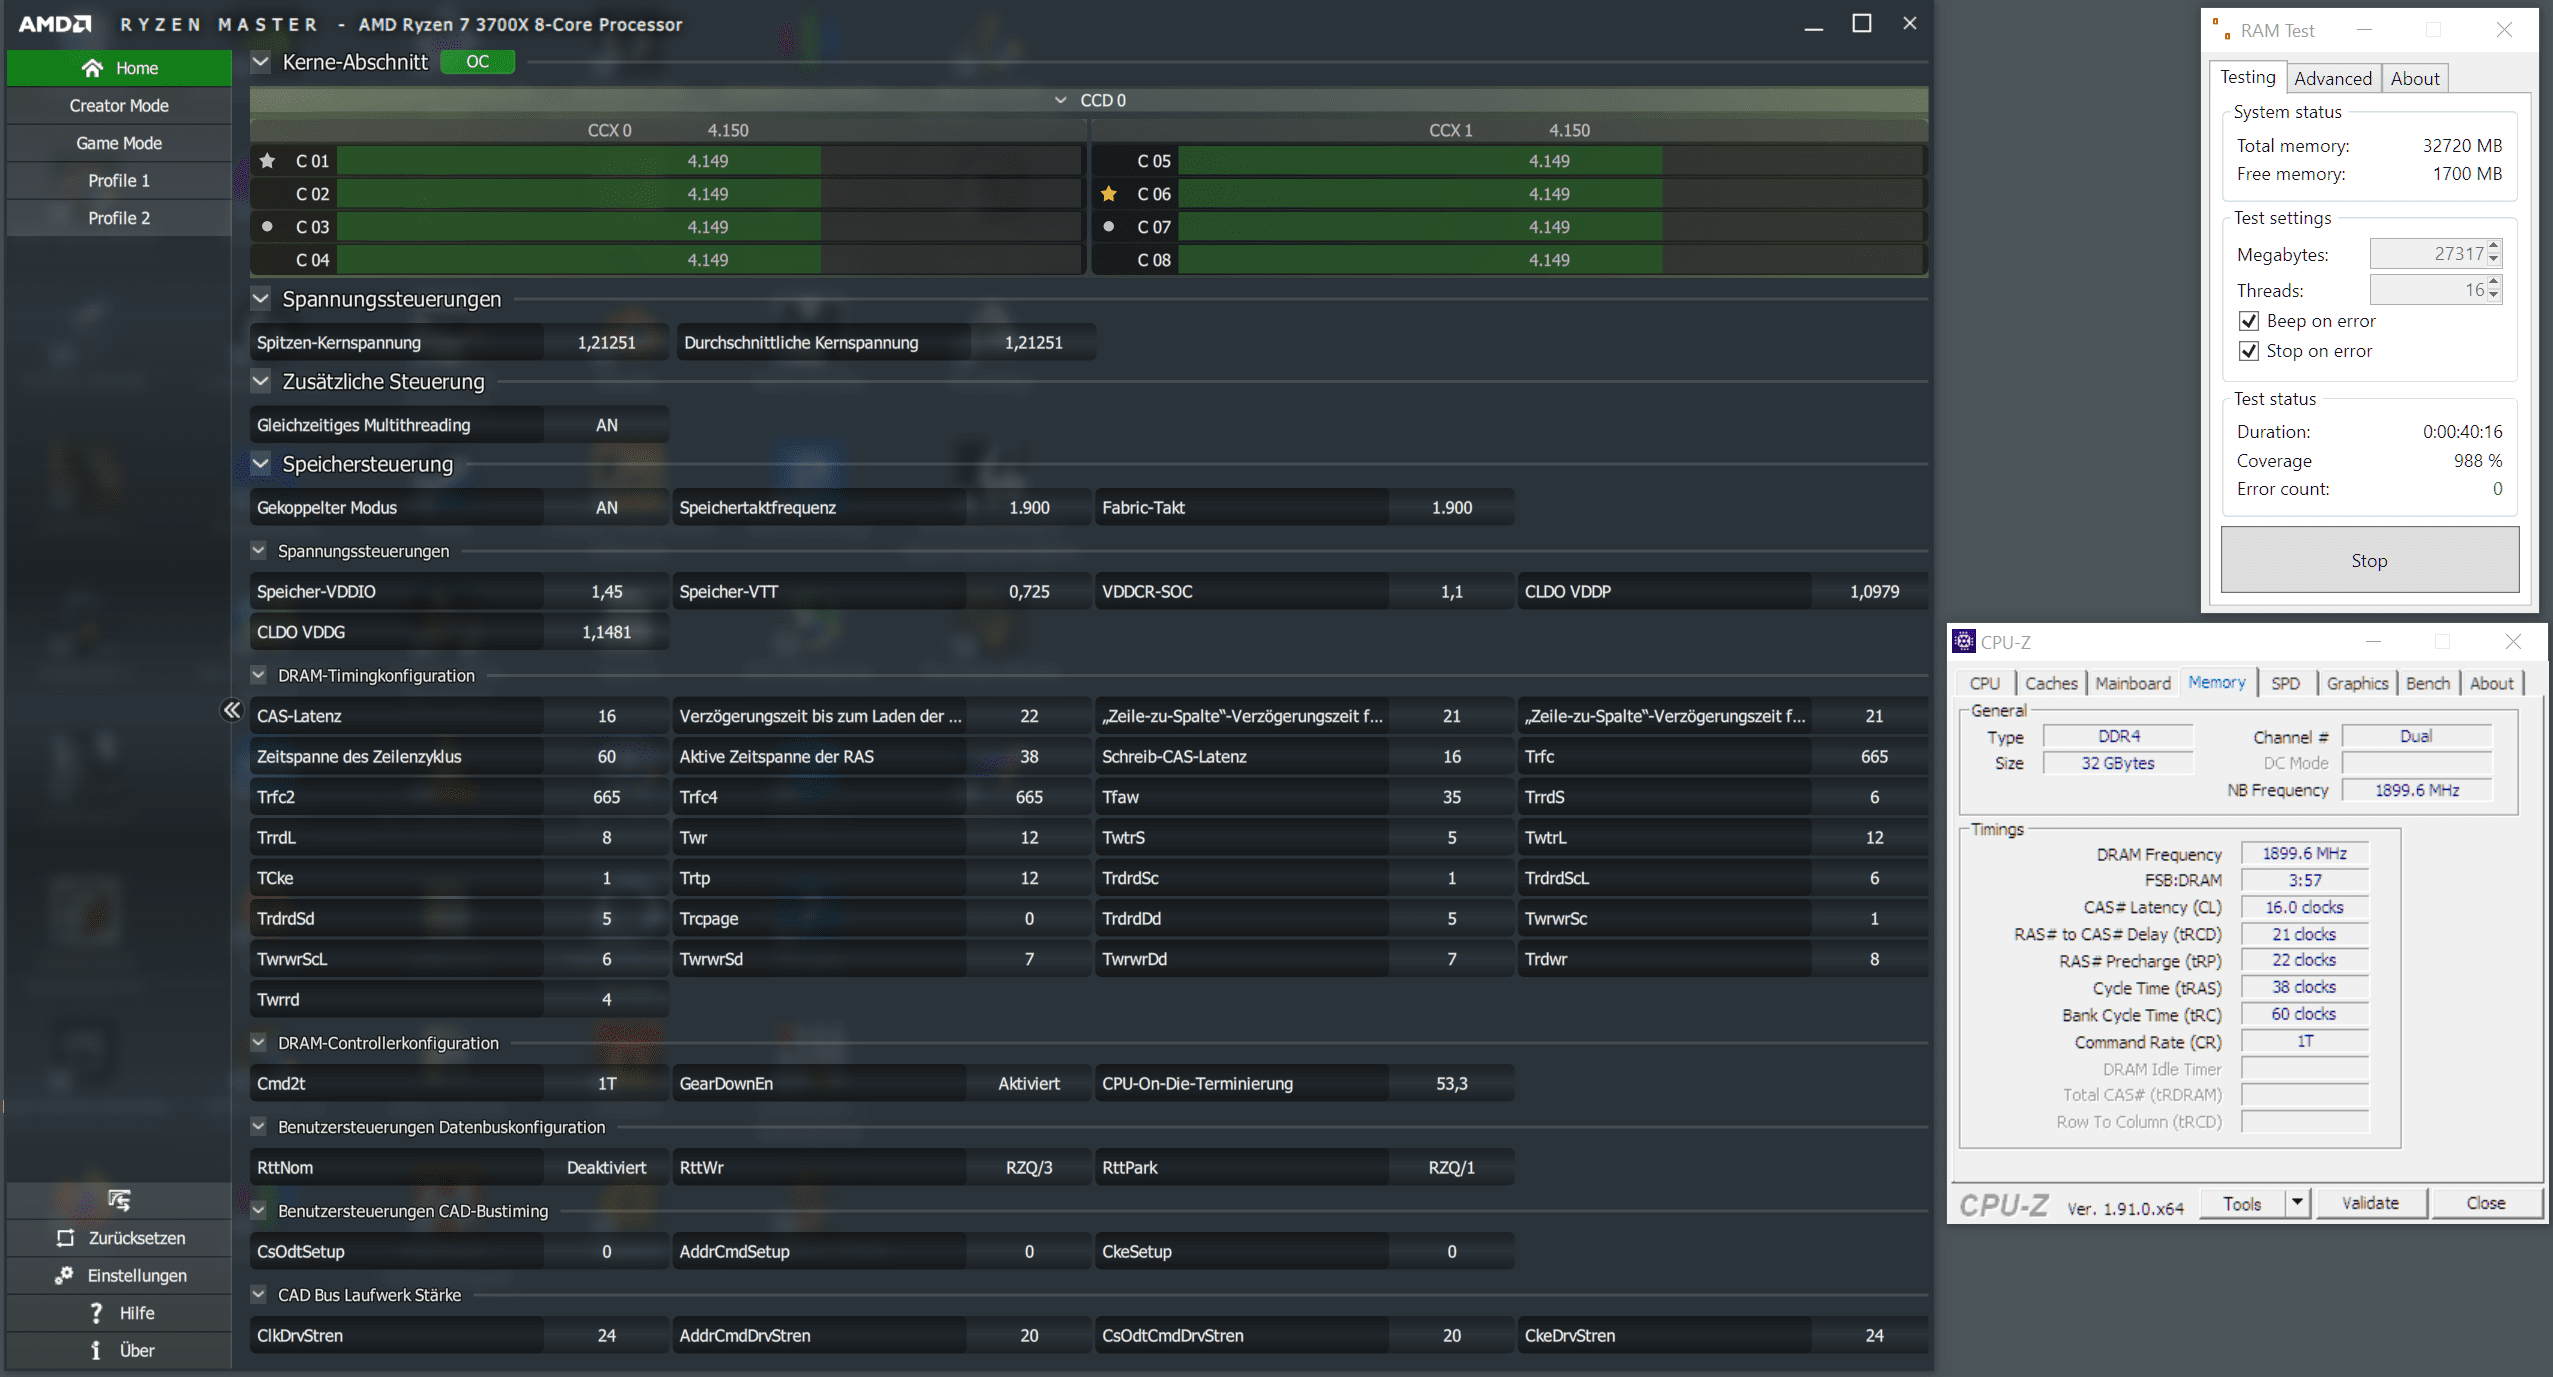Screen dimensions: 2553x1377
Task: Uncheck the Beep on error checkbox
Action: click(2249, 321)
